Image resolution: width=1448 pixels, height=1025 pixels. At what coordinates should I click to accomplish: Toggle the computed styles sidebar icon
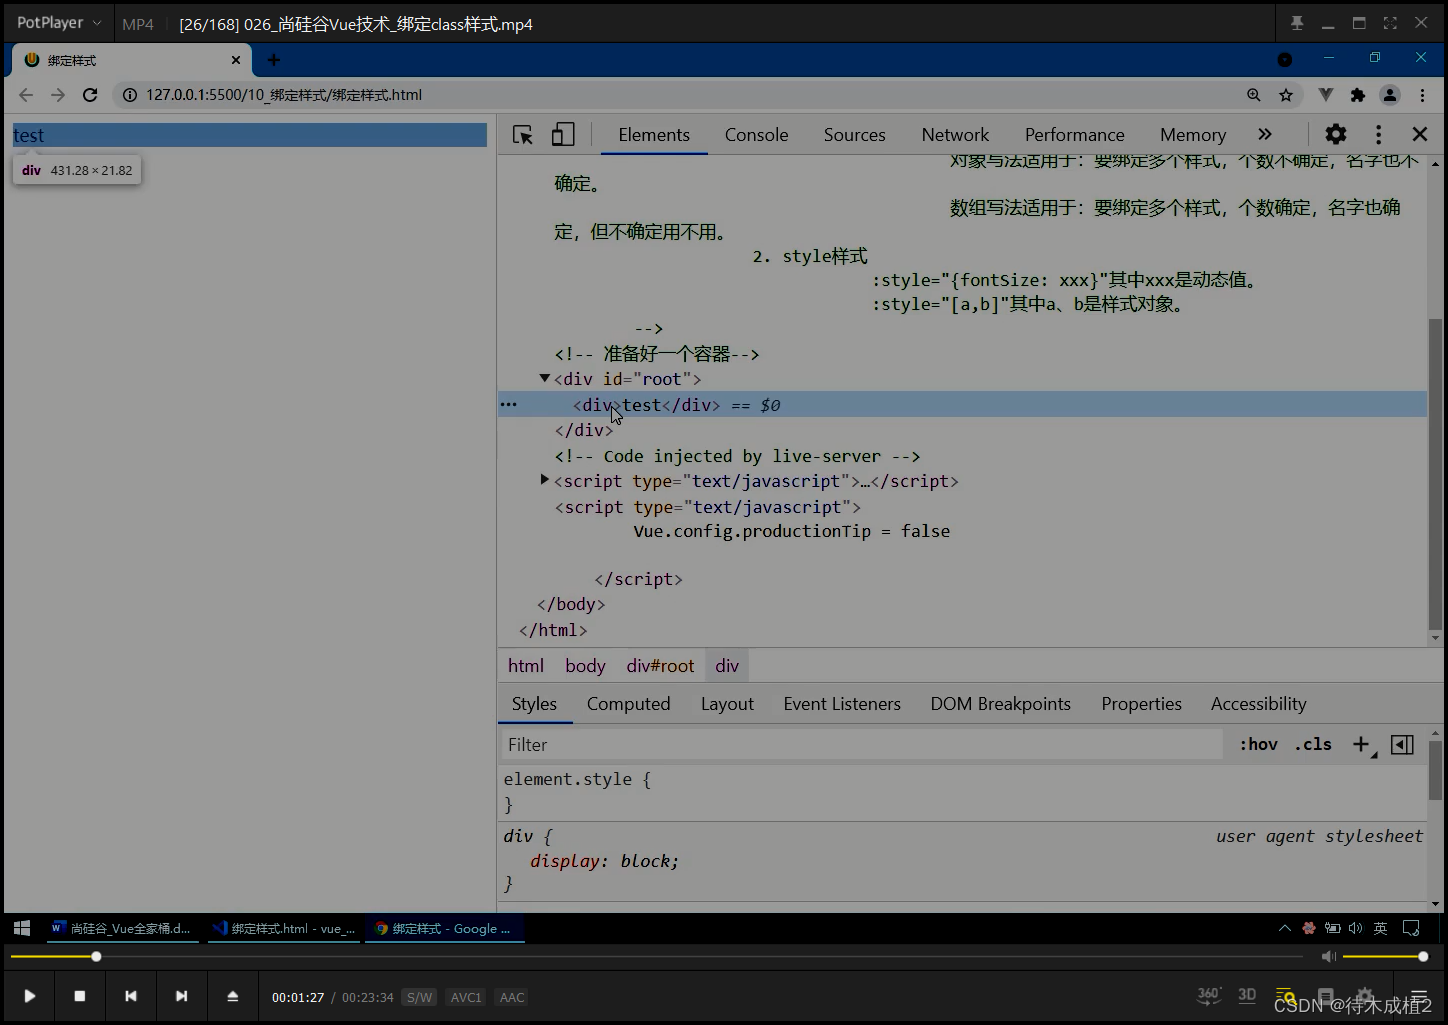pos(1402,744)
